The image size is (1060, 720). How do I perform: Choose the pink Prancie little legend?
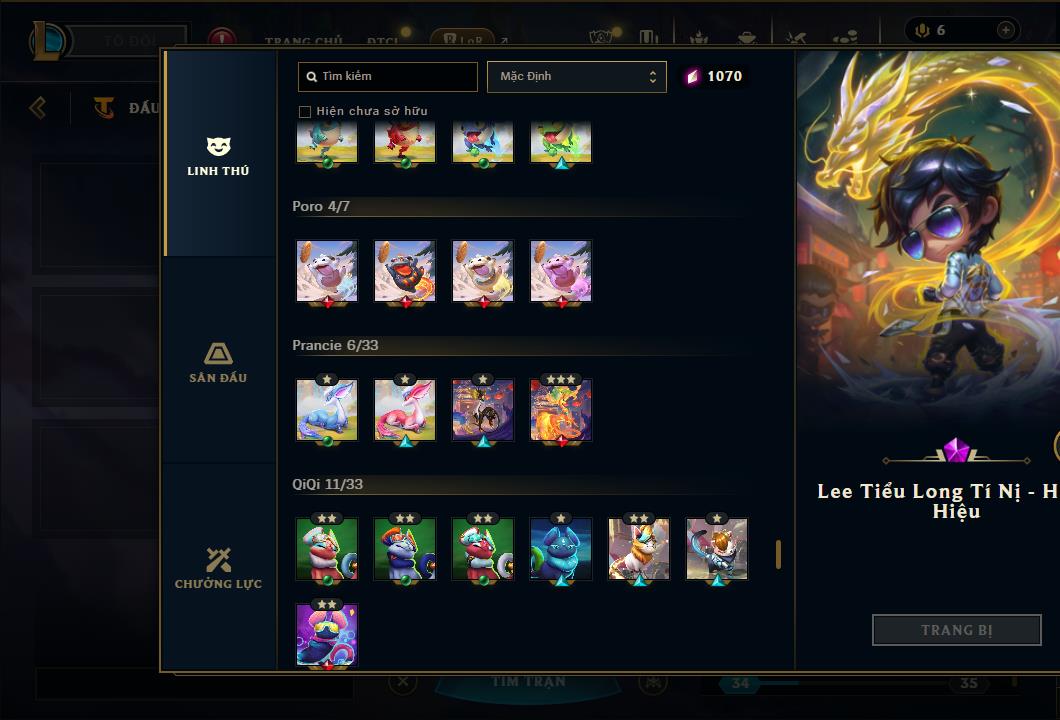pyautogui.click(x=405, y=410)
